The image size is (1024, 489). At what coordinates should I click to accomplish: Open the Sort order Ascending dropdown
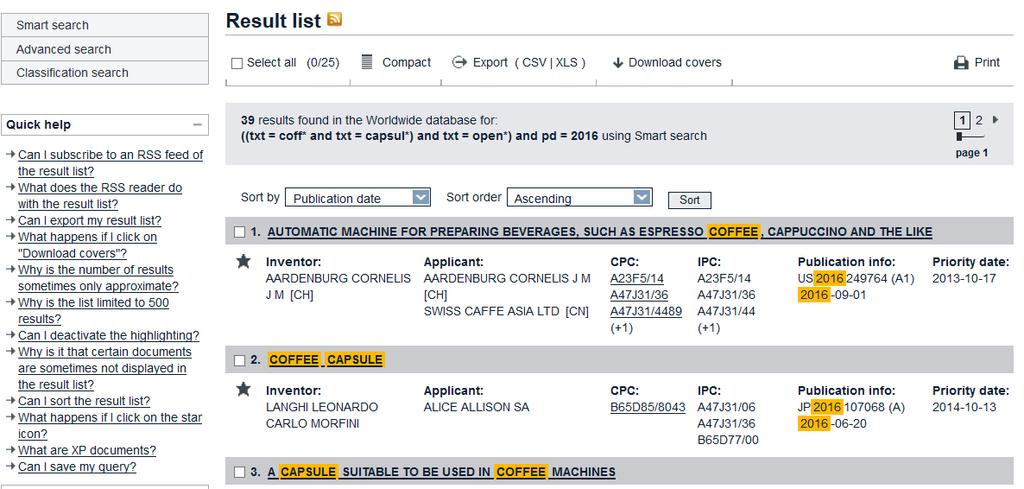click(579, 198)
